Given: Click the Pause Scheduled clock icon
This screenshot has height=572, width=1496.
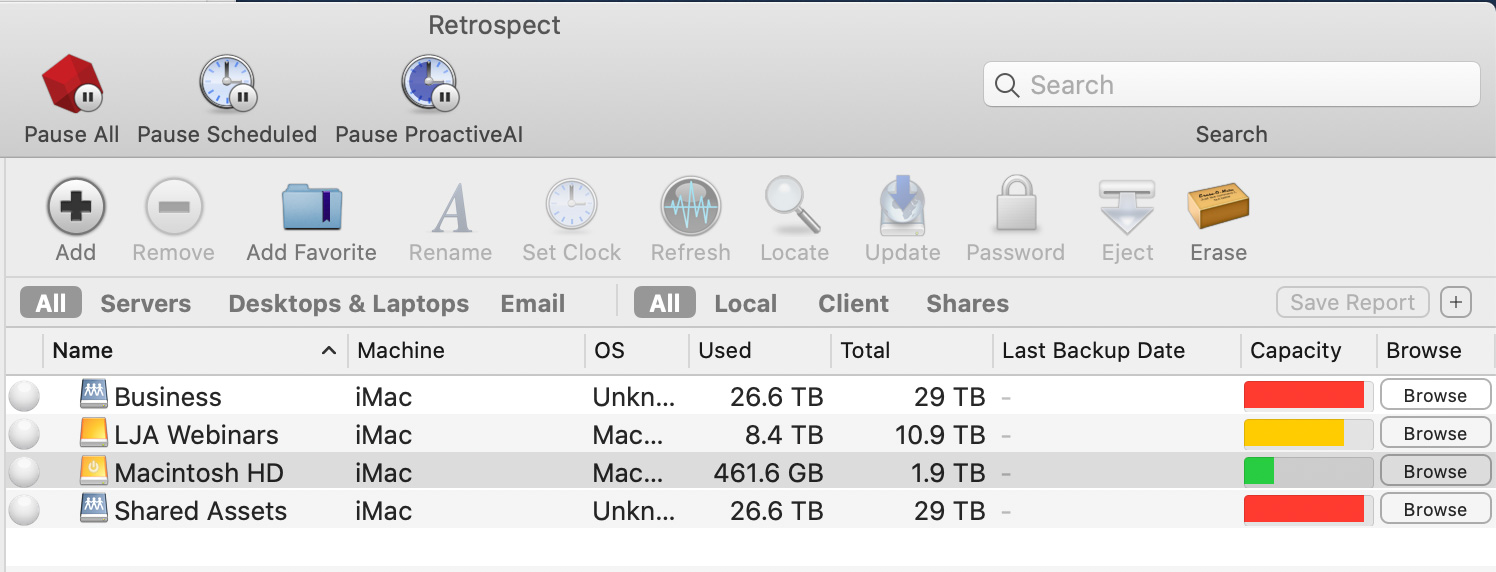Looking at the screenshot, I should click(227, 84).
